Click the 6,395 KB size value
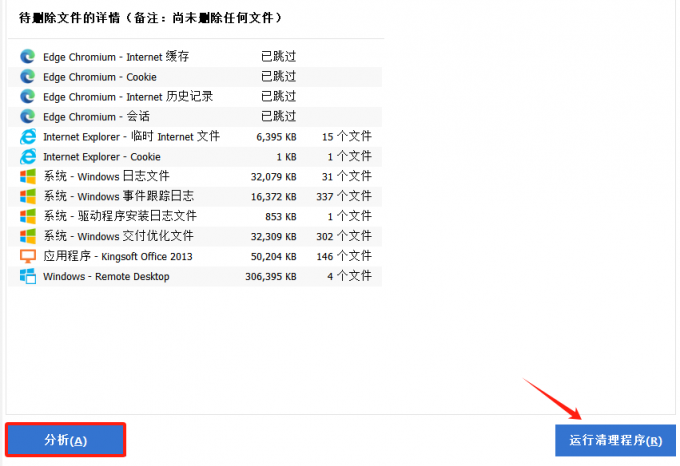Screen dimensions: 680x466 (276, 137)
